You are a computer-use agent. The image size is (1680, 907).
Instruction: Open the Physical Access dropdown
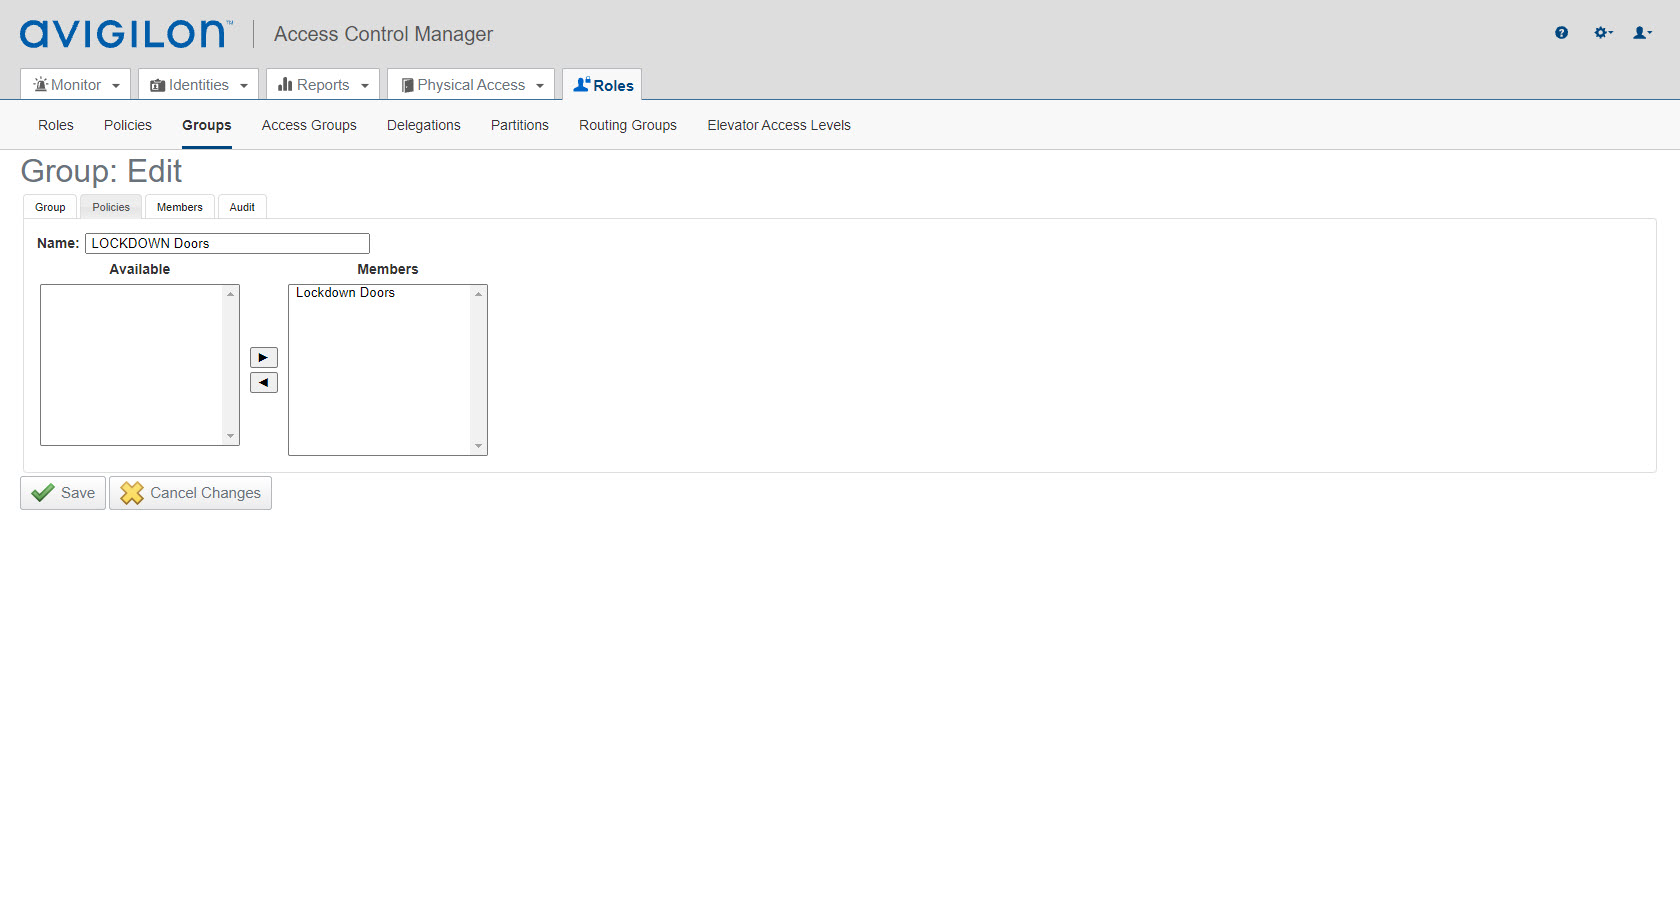471,85
